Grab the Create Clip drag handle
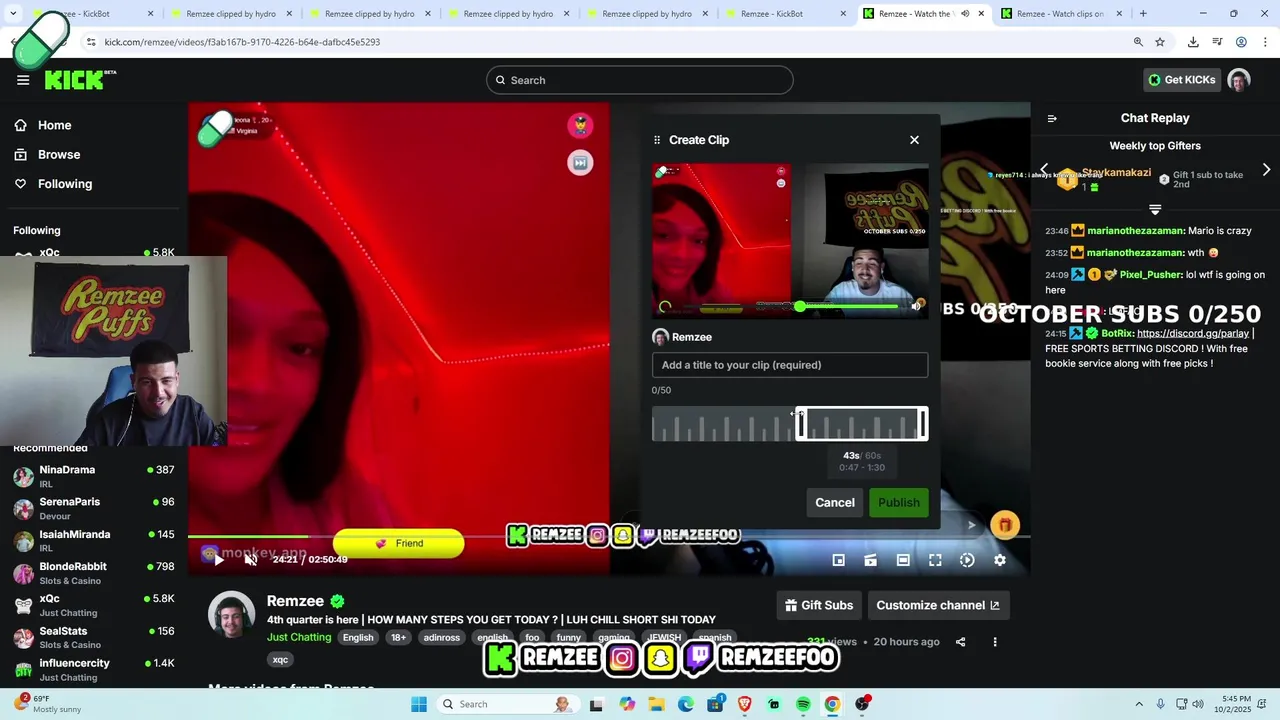 click(657, 140)
